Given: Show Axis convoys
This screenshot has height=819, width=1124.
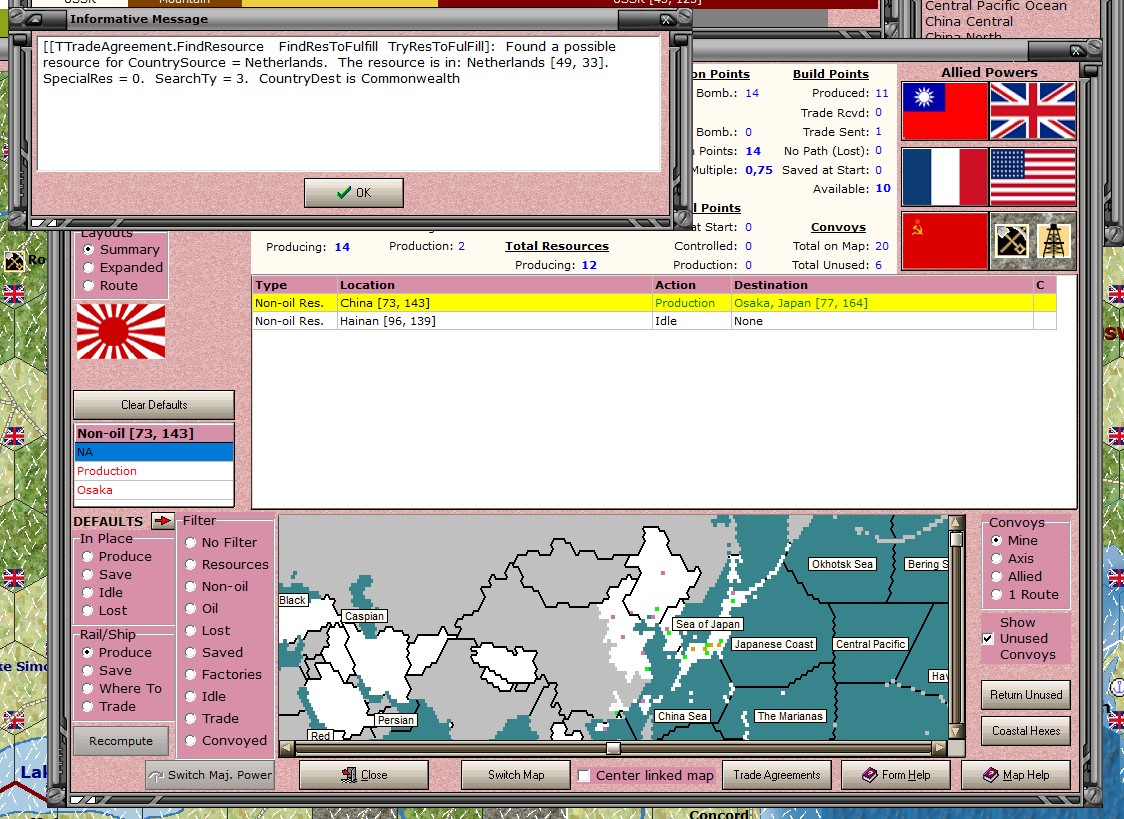Looking at the screenshot, I should 996,559.
